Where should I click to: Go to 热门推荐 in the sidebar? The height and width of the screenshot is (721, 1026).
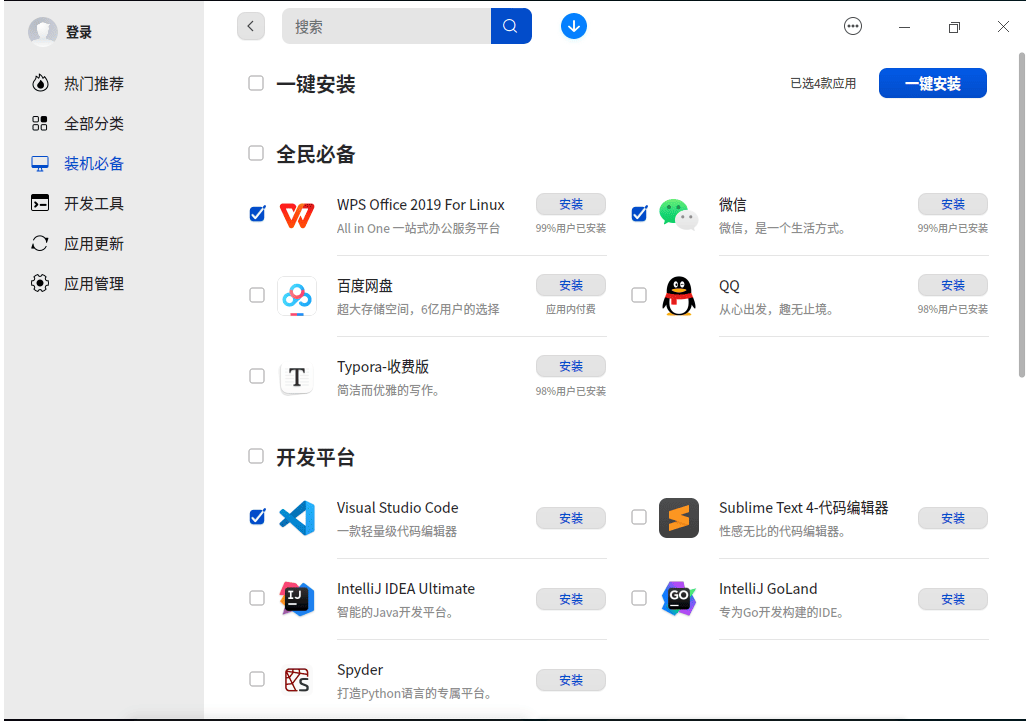point(94,84)
